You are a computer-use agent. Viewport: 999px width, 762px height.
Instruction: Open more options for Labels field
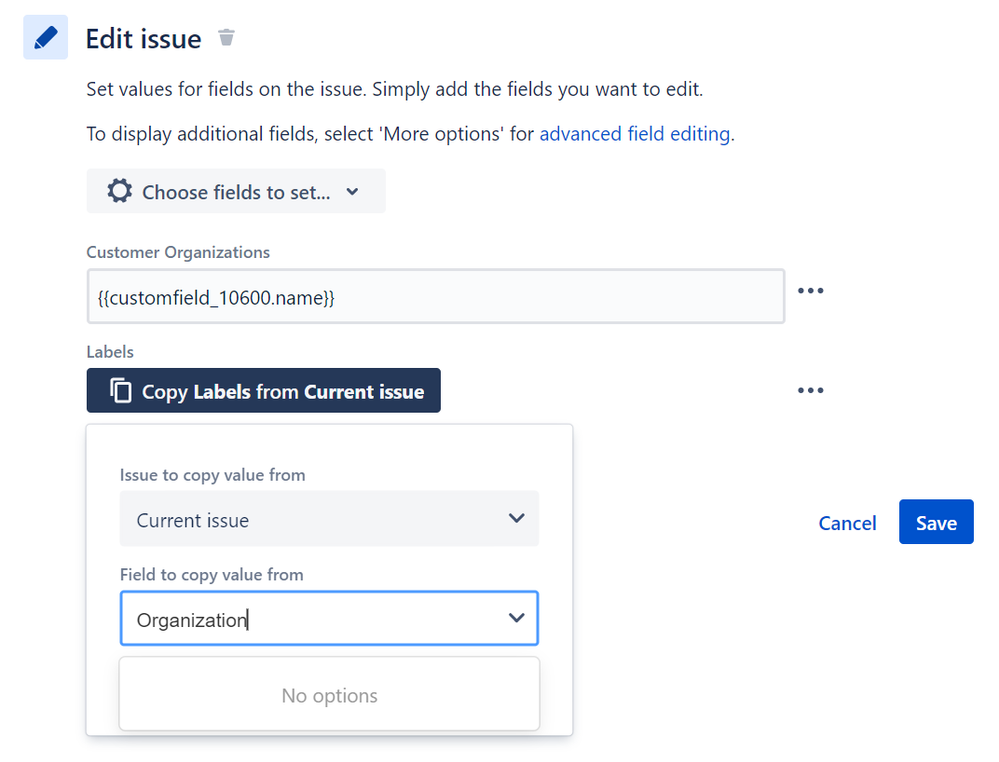coord(810,390)
